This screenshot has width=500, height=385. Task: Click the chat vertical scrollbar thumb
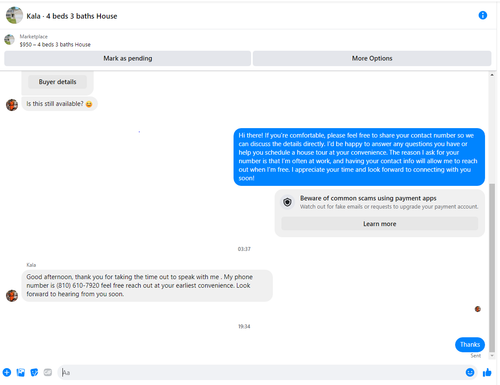(x=492, y=268)
